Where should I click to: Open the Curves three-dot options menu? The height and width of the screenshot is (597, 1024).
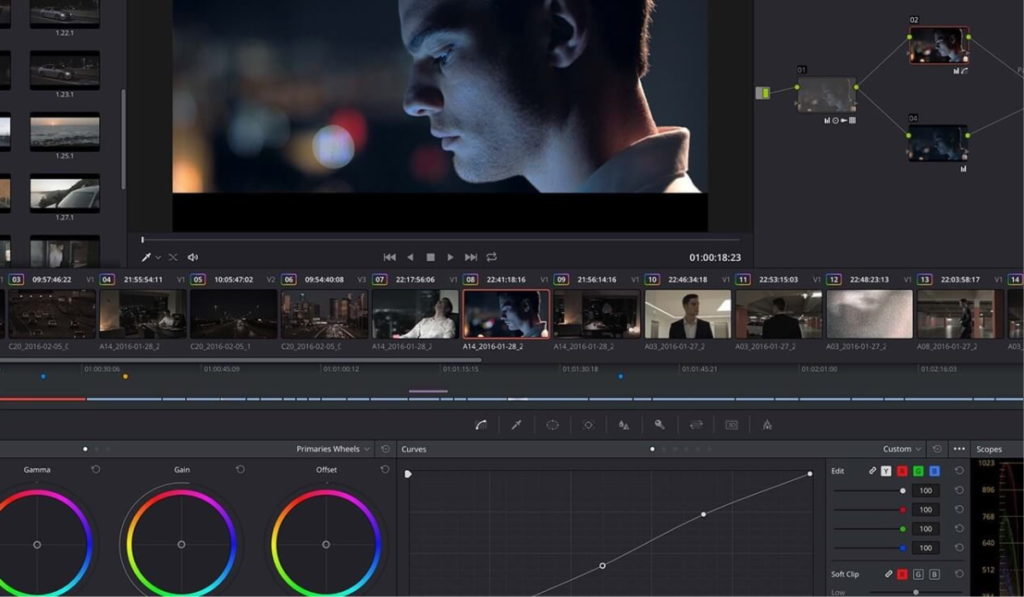[x=959, y=449]
